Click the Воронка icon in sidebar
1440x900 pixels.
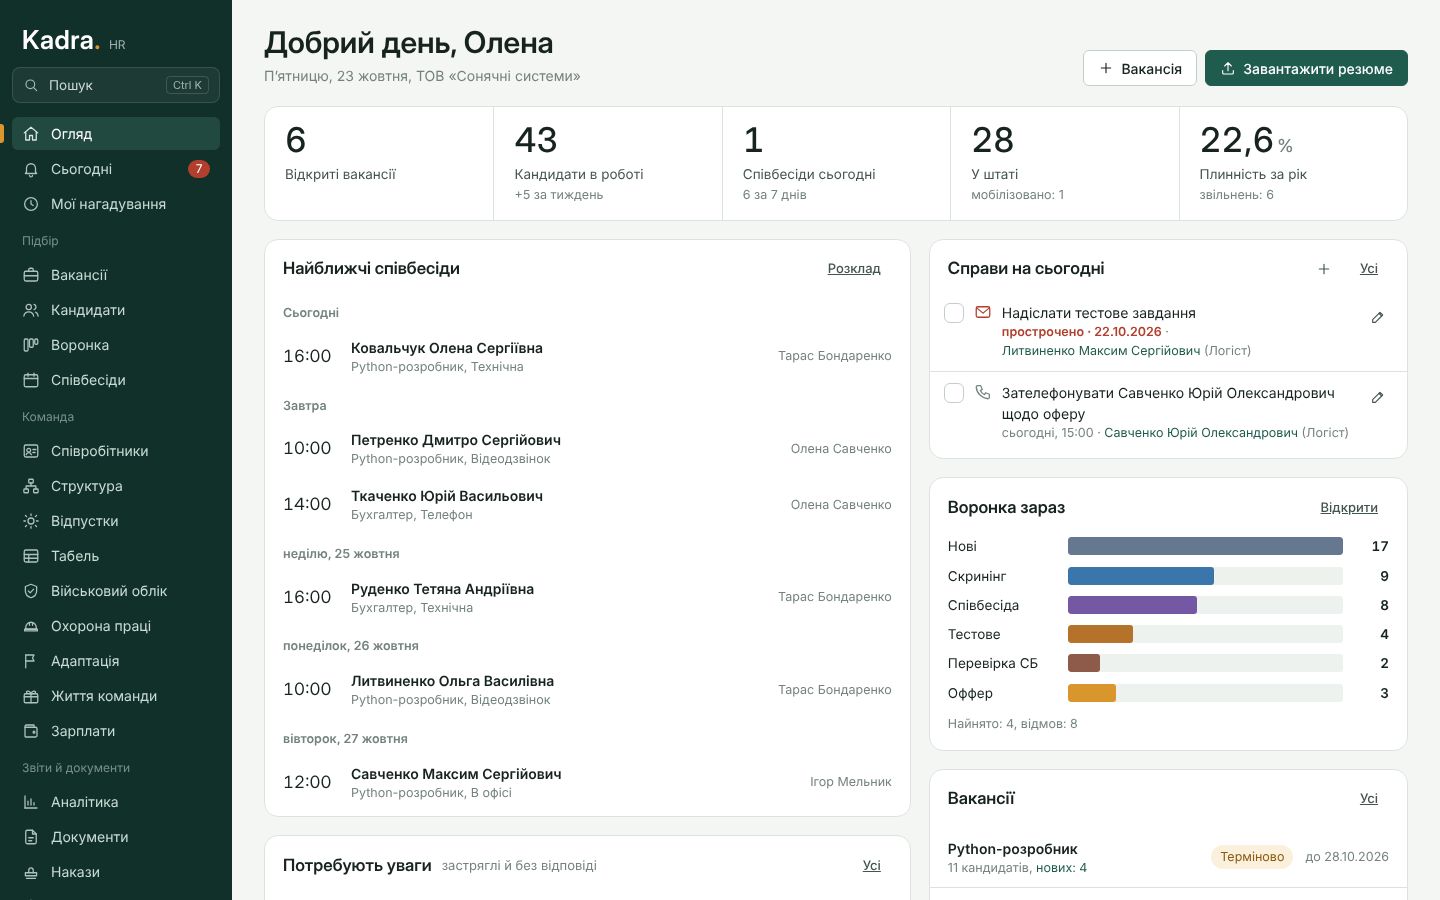(x=31, y=345)
